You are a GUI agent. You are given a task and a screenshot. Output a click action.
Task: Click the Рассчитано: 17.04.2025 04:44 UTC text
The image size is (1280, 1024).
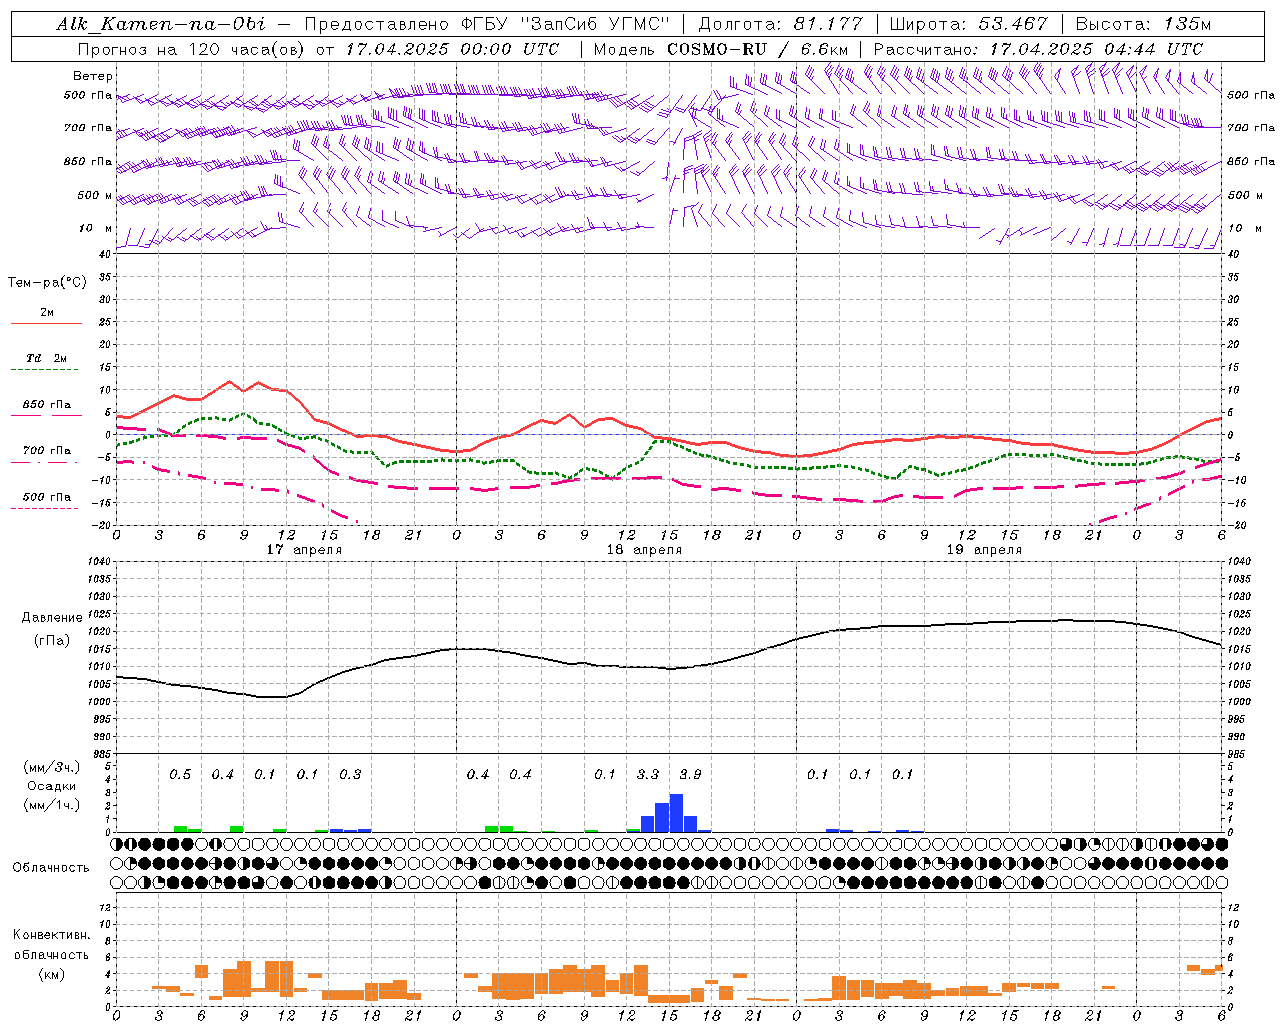(1038, 49)
